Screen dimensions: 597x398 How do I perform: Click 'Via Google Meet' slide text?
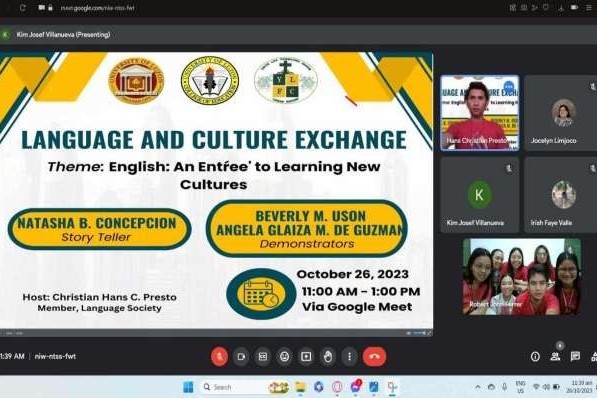coord(357,307)
